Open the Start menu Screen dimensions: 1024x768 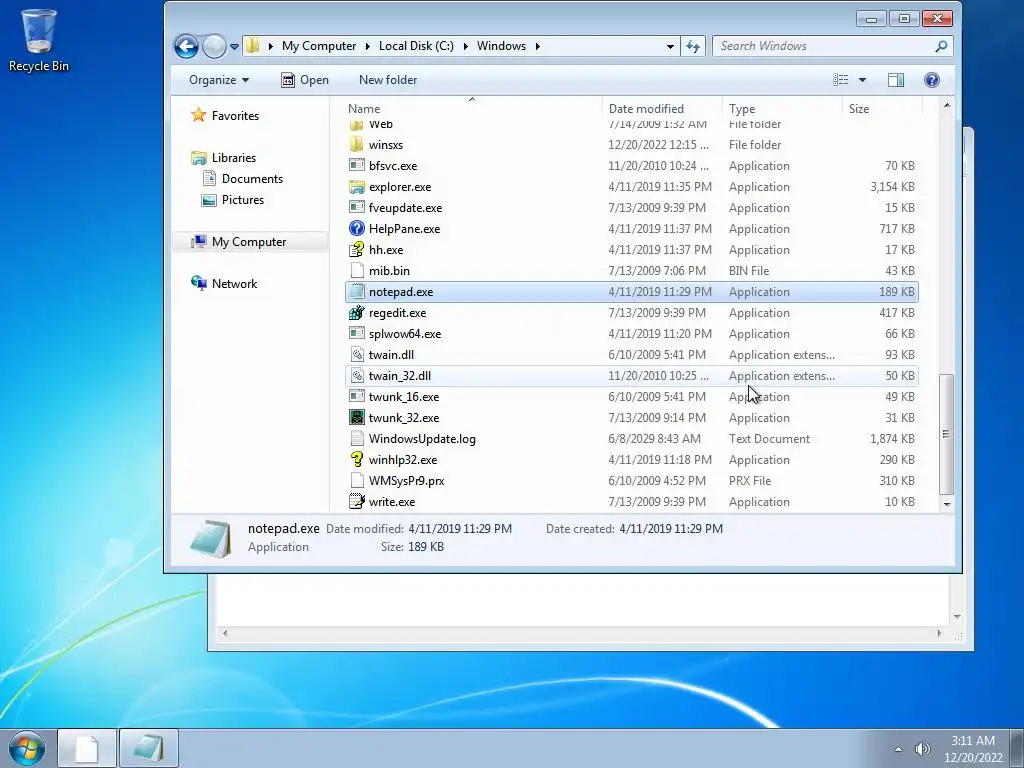pos(27,748)
